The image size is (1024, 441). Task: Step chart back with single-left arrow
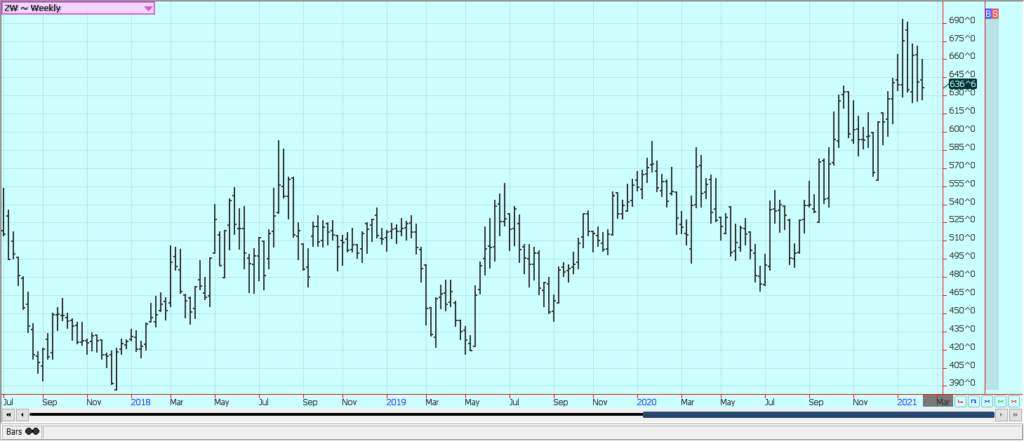pyautogui.click(x=22, y=414)
